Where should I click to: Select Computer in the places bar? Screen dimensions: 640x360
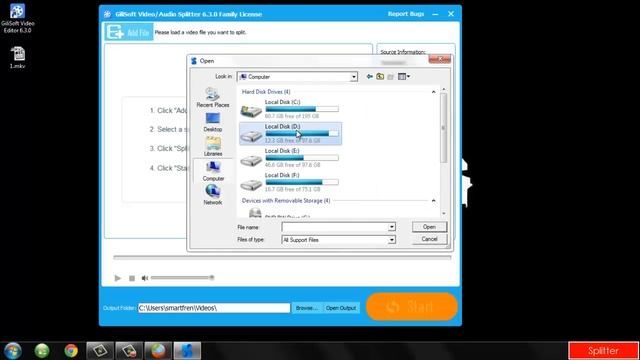[213, 171]
